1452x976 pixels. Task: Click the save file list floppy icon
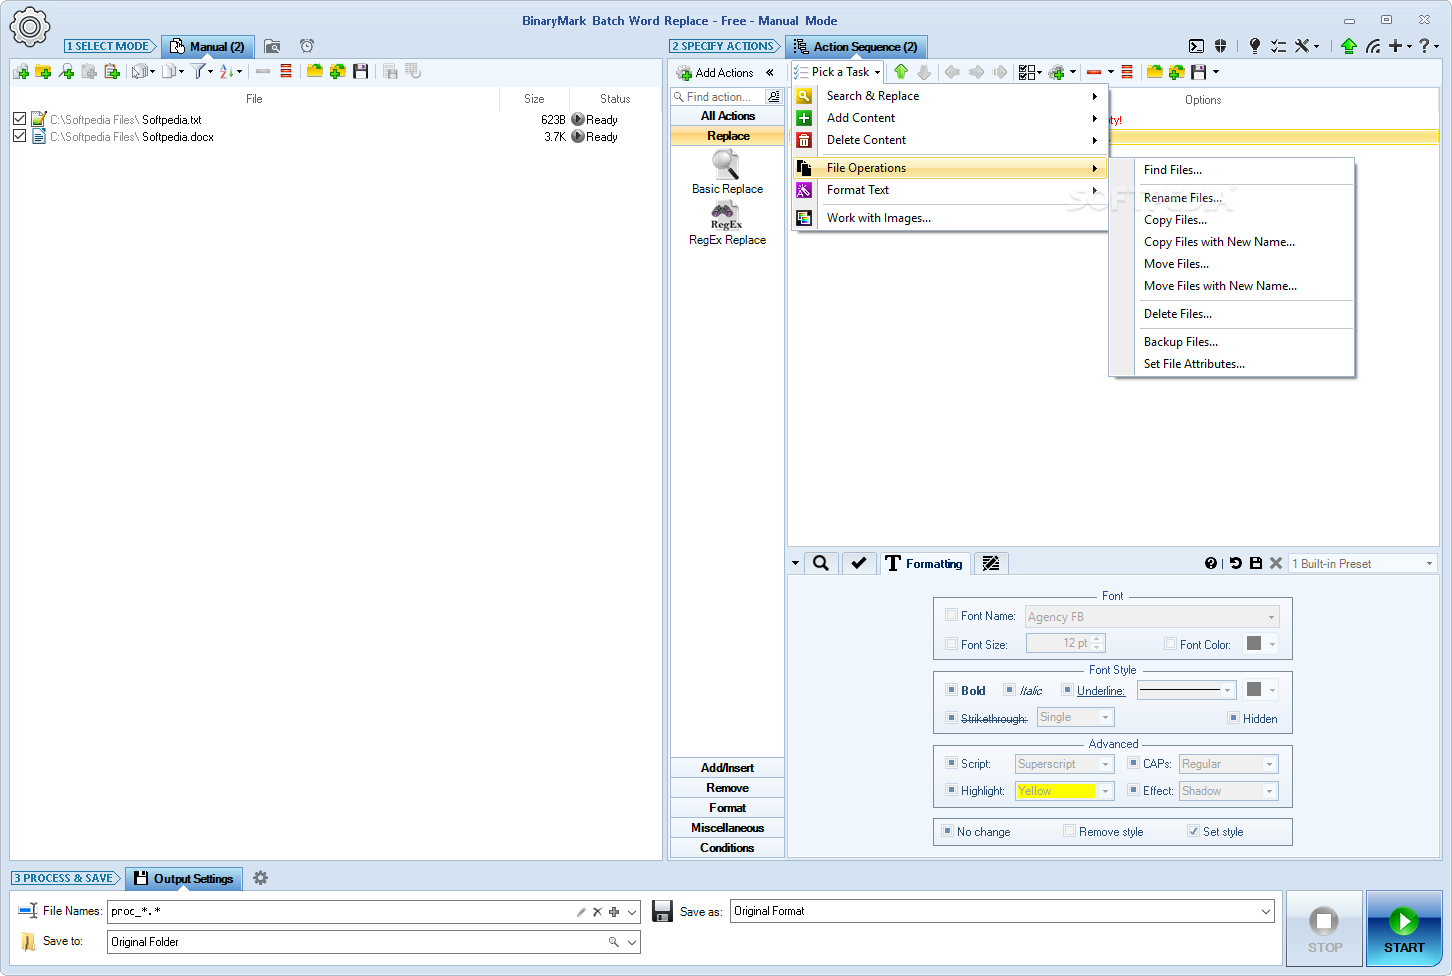[x=361, y=71]
